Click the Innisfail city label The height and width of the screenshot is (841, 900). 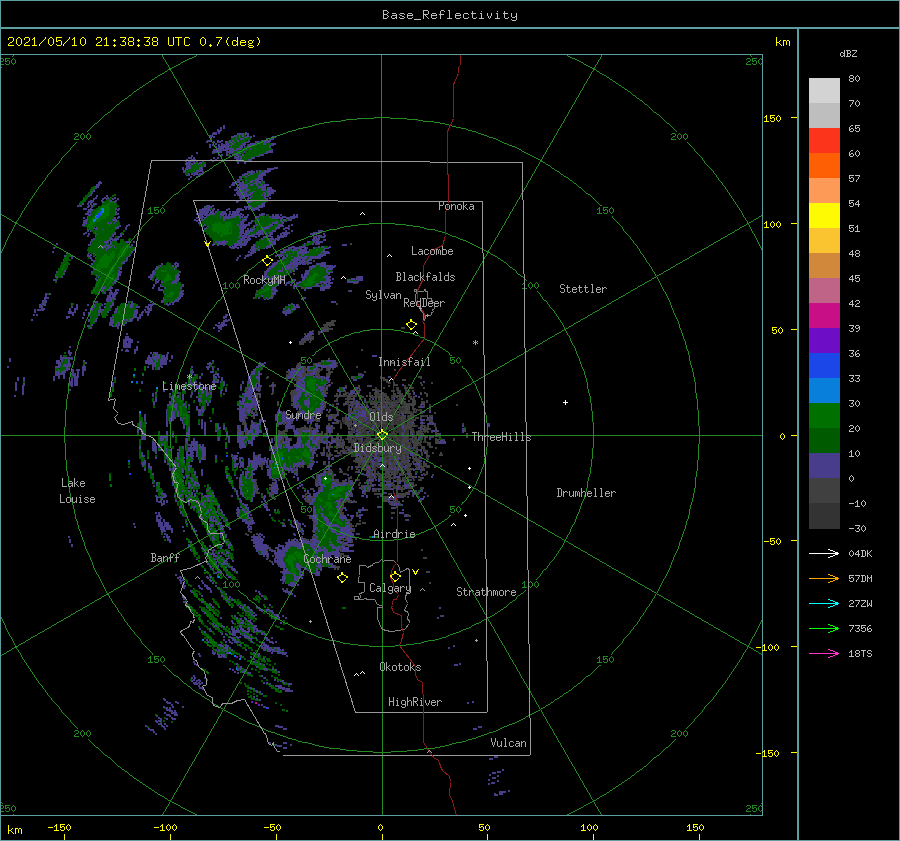tap(404, 362)
